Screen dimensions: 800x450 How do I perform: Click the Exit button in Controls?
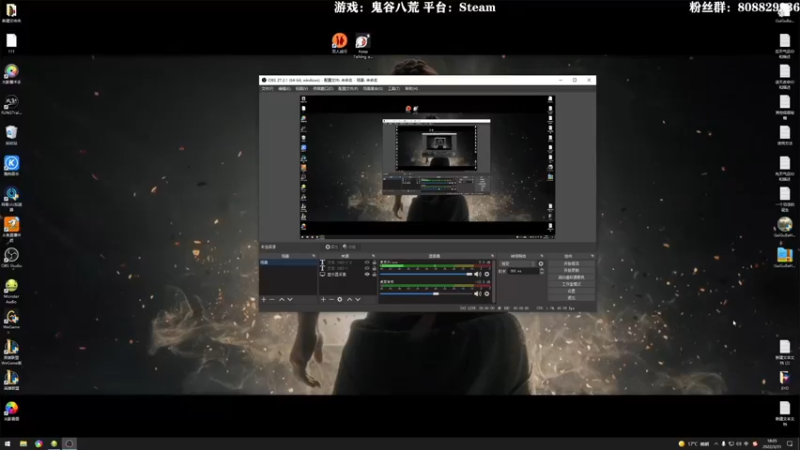(x=571, y=297)
